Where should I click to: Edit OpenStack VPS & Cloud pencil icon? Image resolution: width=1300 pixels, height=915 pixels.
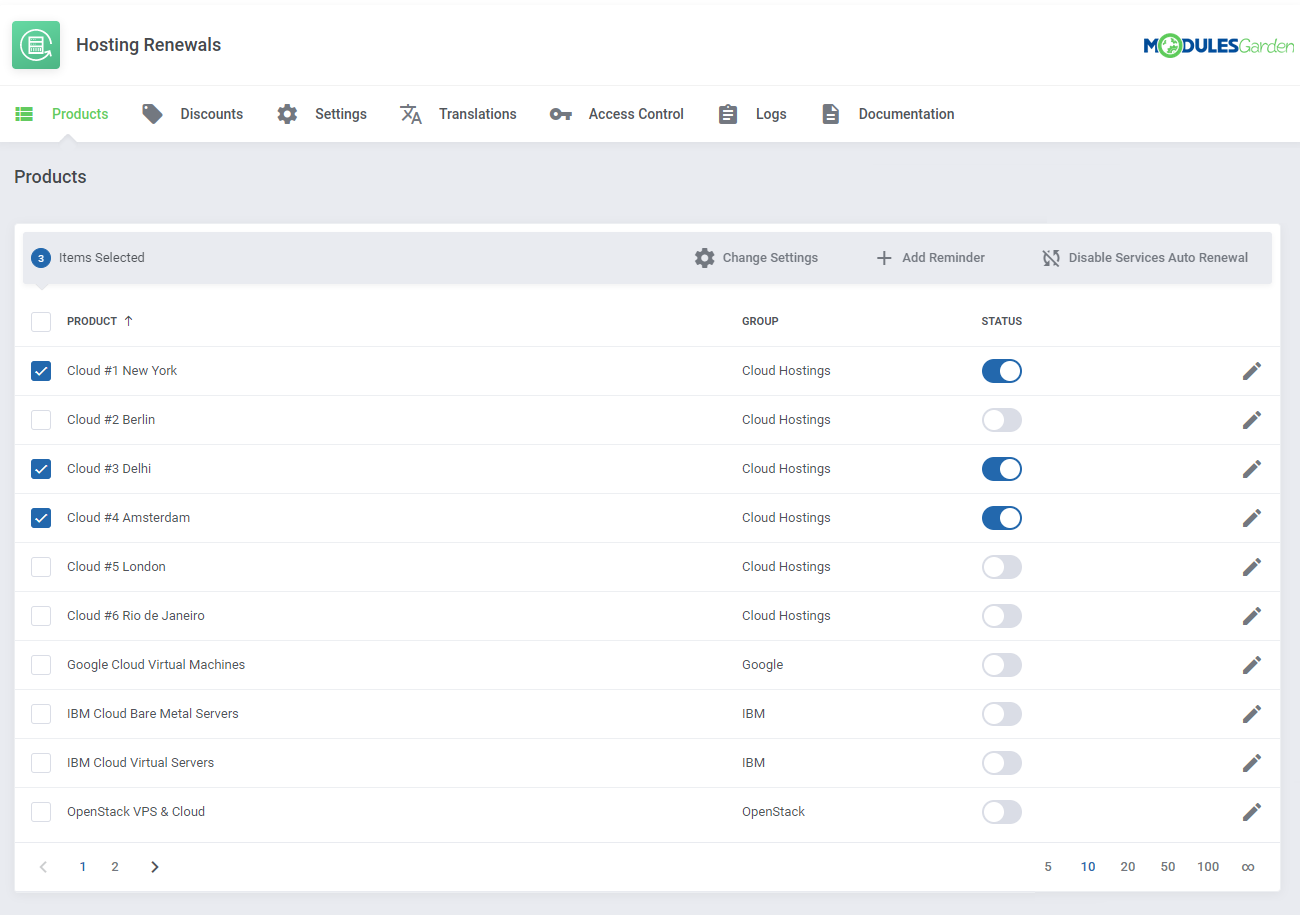click(1252, 812)
